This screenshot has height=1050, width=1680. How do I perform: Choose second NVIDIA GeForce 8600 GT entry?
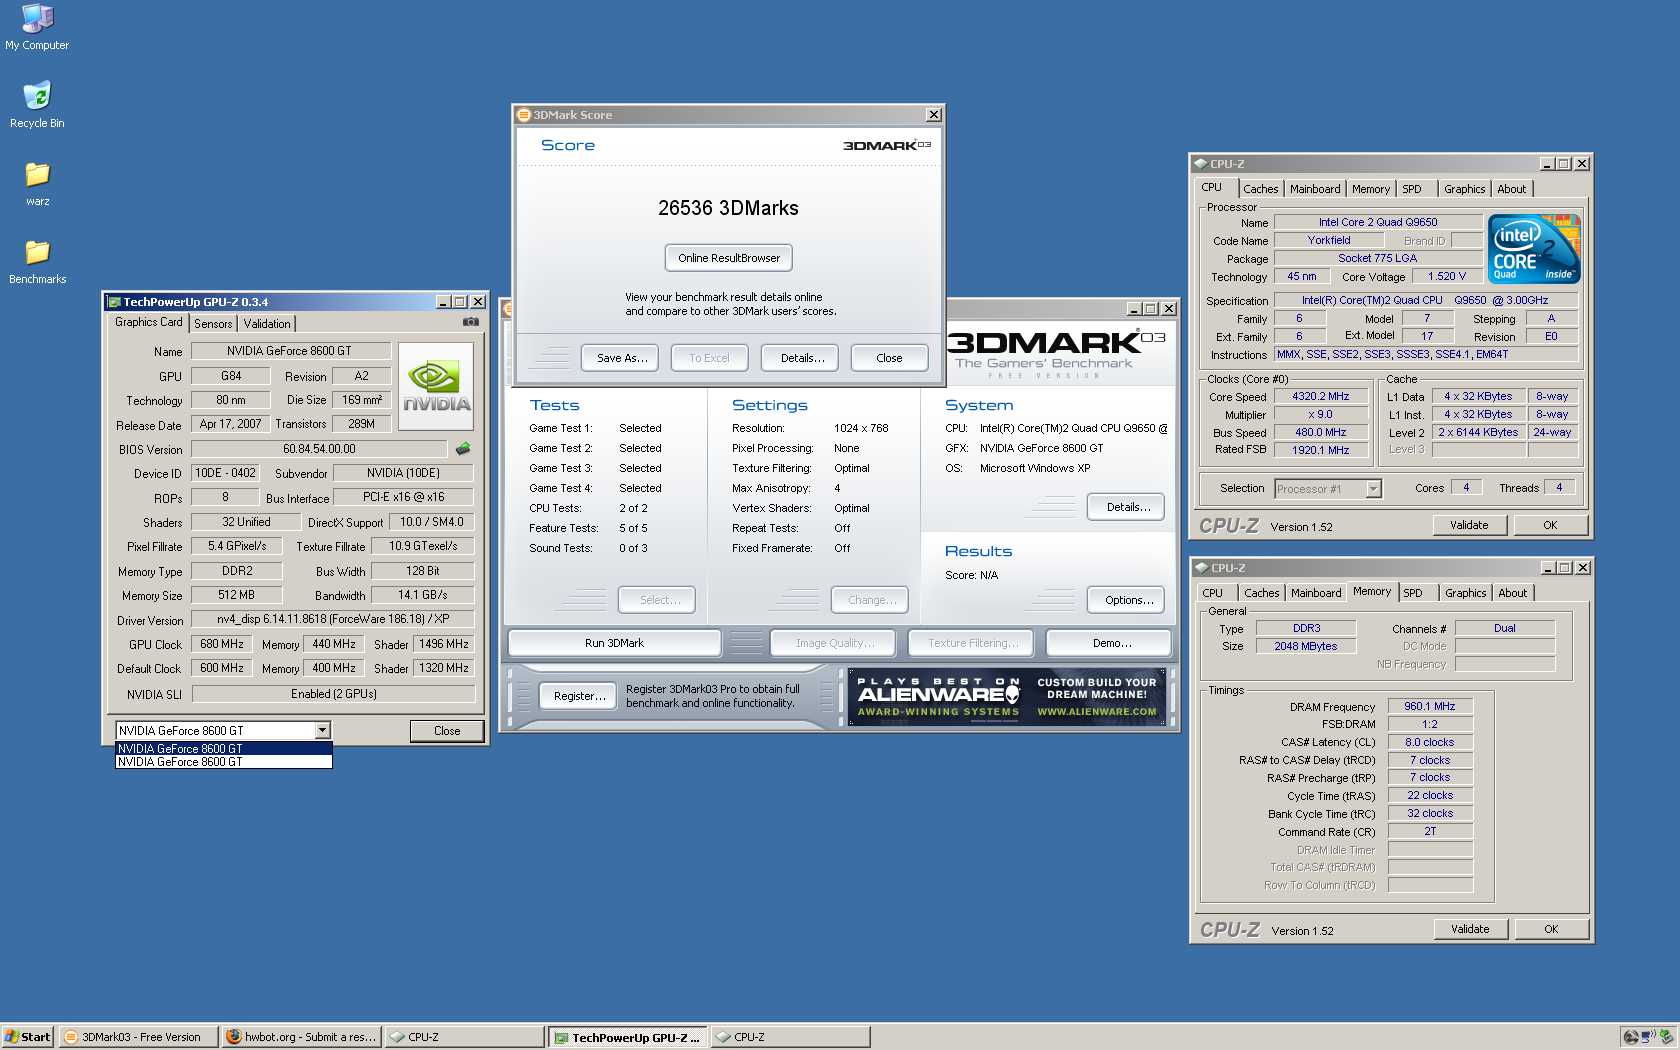point(223,762)
